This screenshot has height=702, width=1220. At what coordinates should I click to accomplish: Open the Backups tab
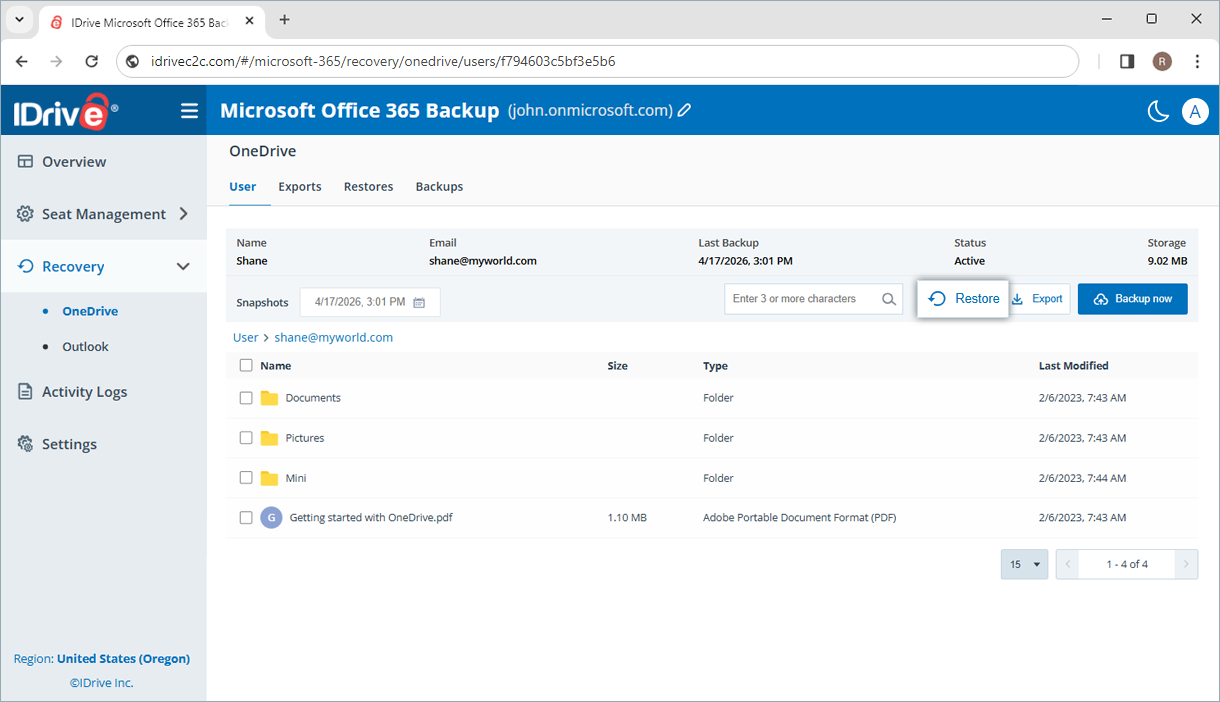tap(439, 187)
